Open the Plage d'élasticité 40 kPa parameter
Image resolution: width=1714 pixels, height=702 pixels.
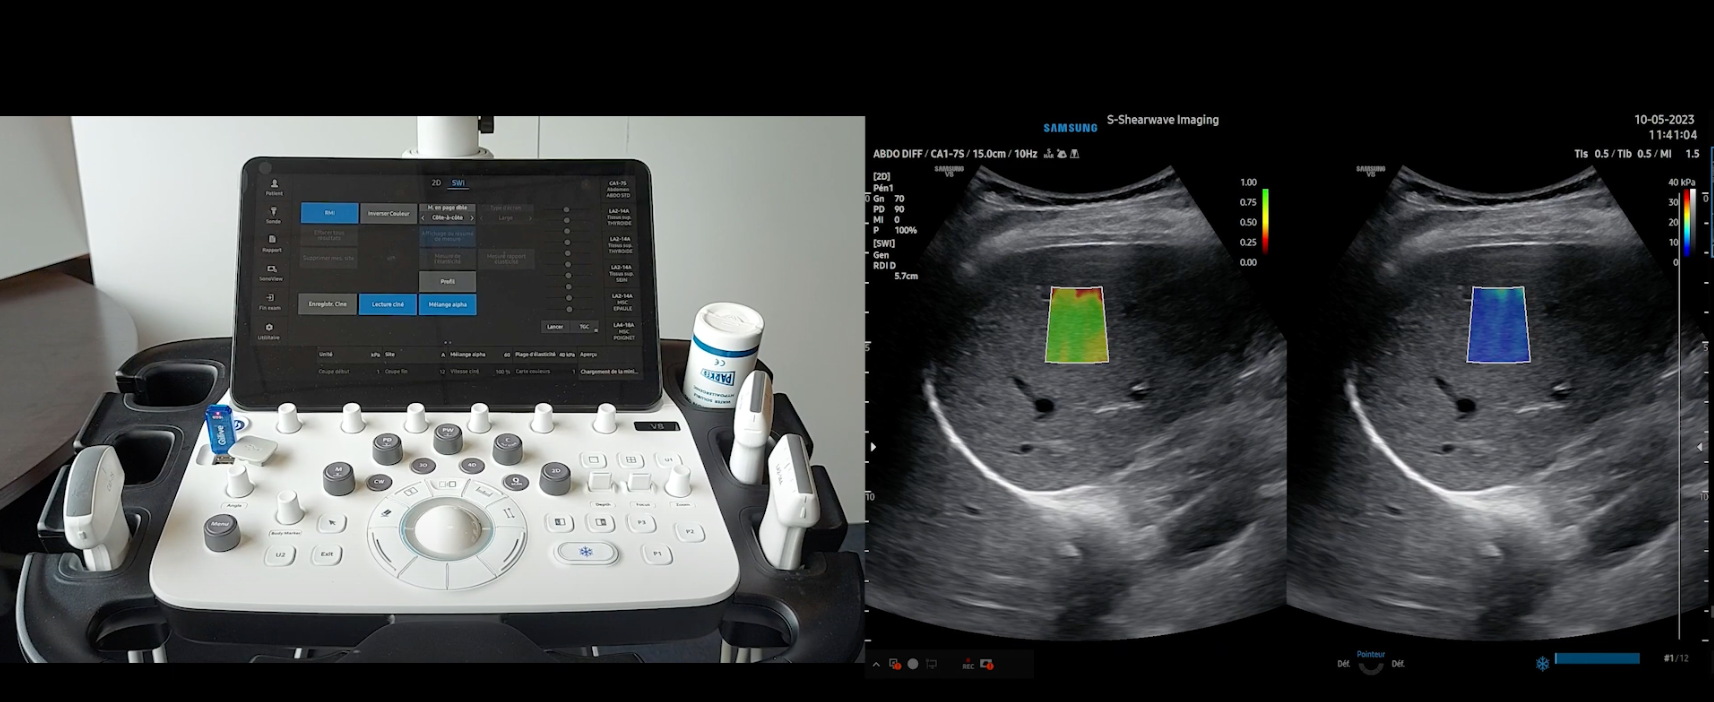coord(545,355)
